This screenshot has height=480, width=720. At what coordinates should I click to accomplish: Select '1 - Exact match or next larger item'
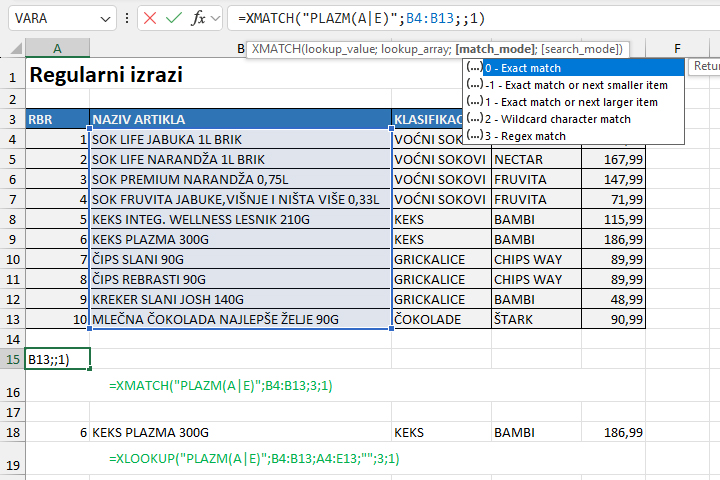point(571,102)
